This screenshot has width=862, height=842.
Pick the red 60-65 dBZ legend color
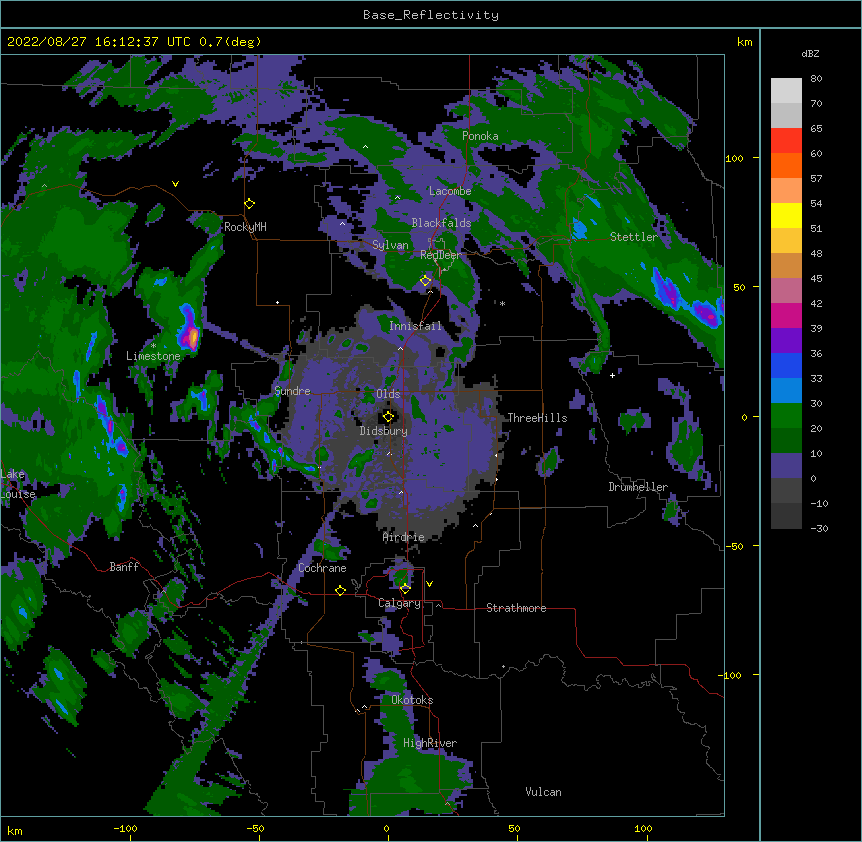click(786, 140)
